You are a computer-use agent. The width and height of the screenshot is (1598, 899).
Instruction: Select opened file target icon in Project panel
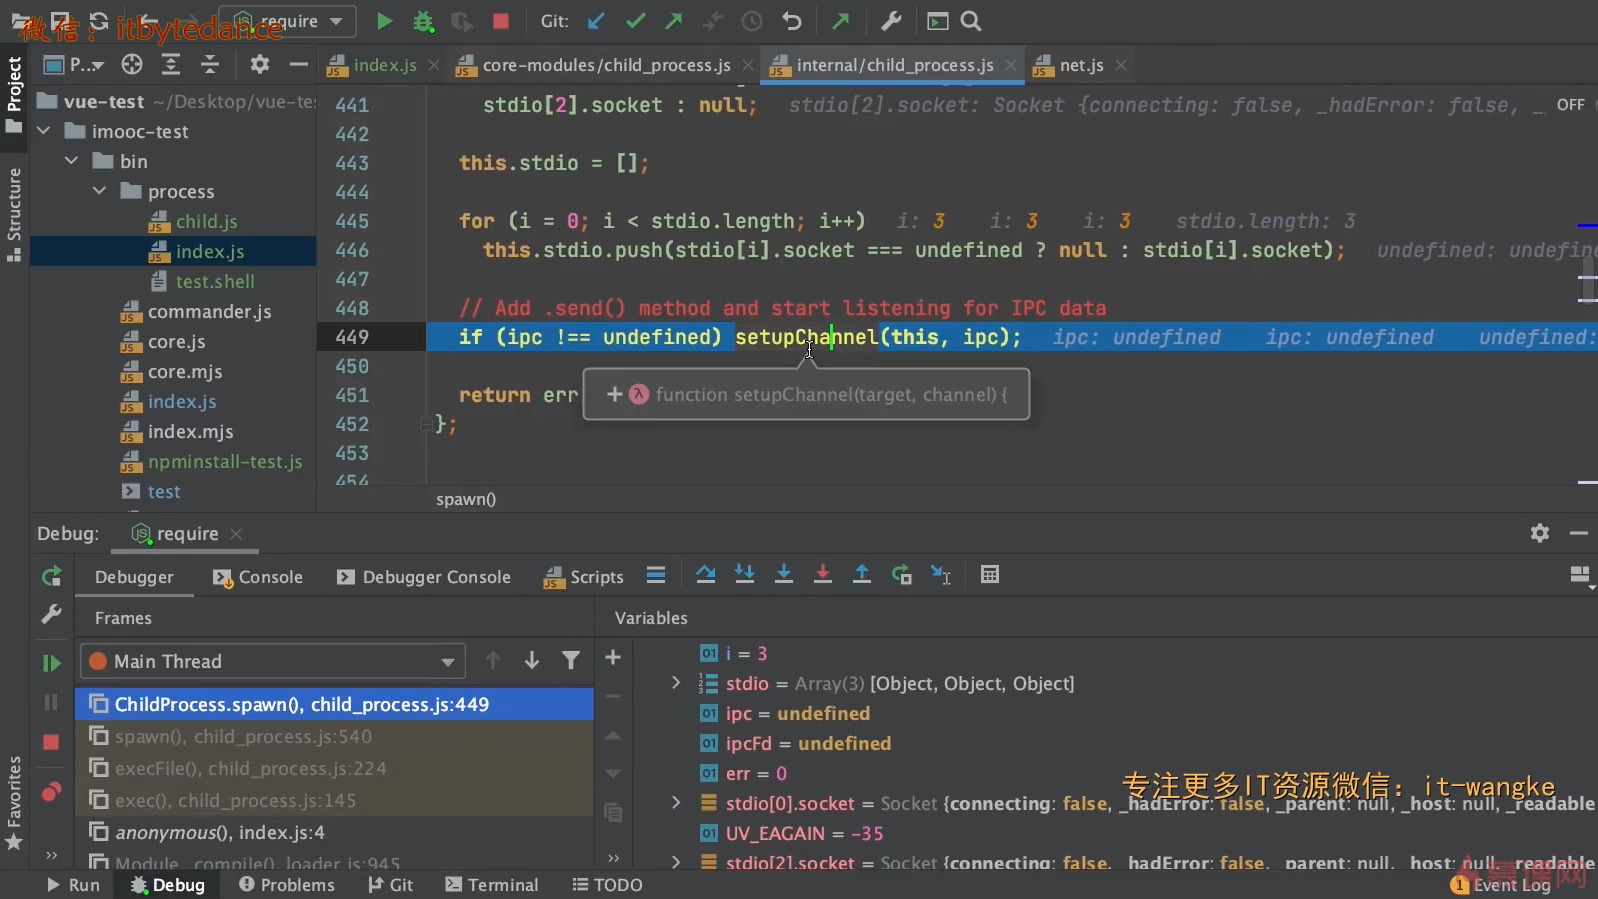(132, 65)
